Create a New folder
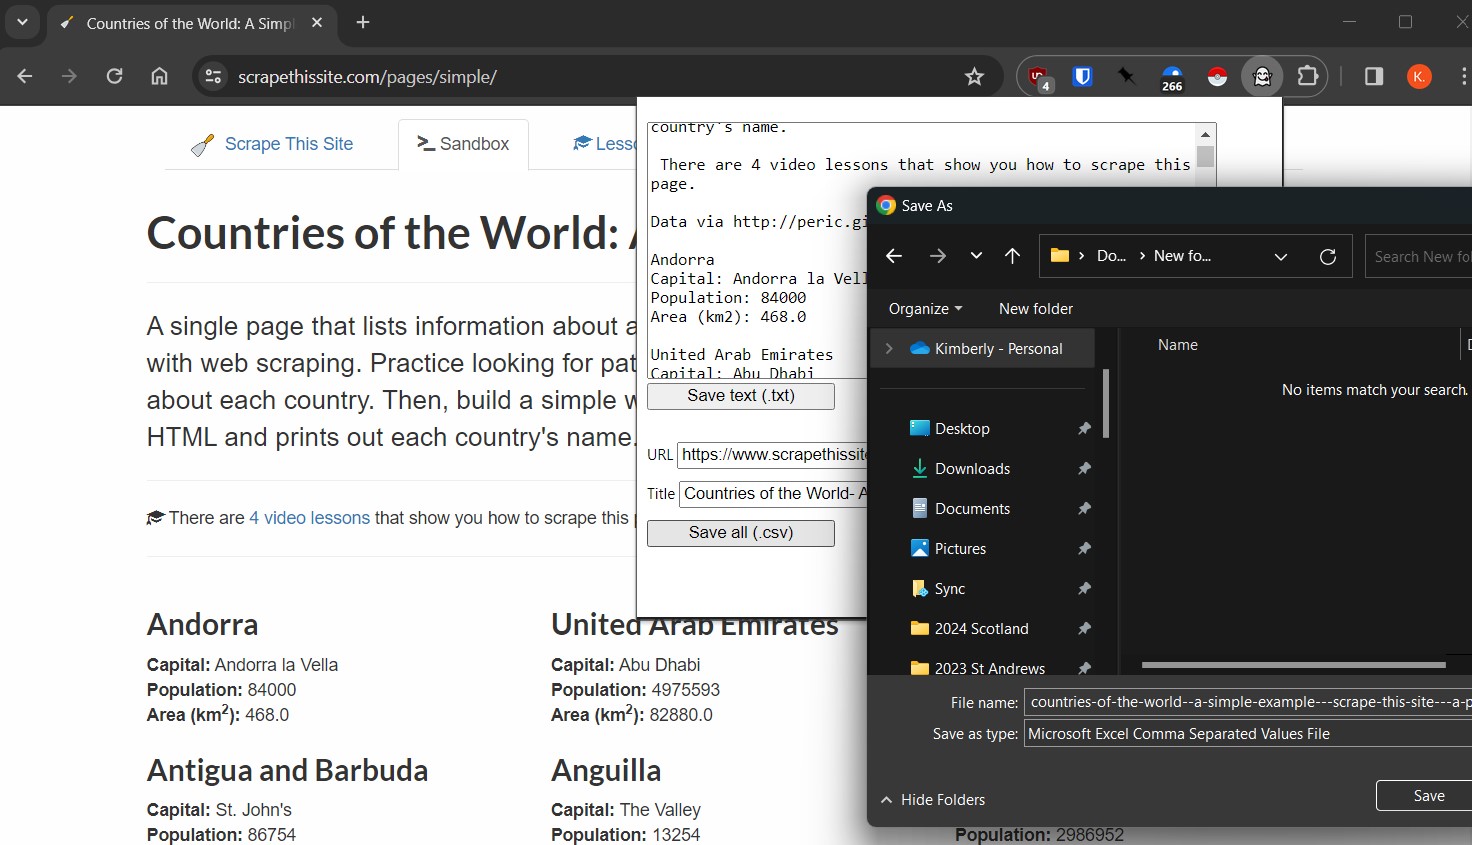Screen dimensions: 1472x845 [1035, 309]
